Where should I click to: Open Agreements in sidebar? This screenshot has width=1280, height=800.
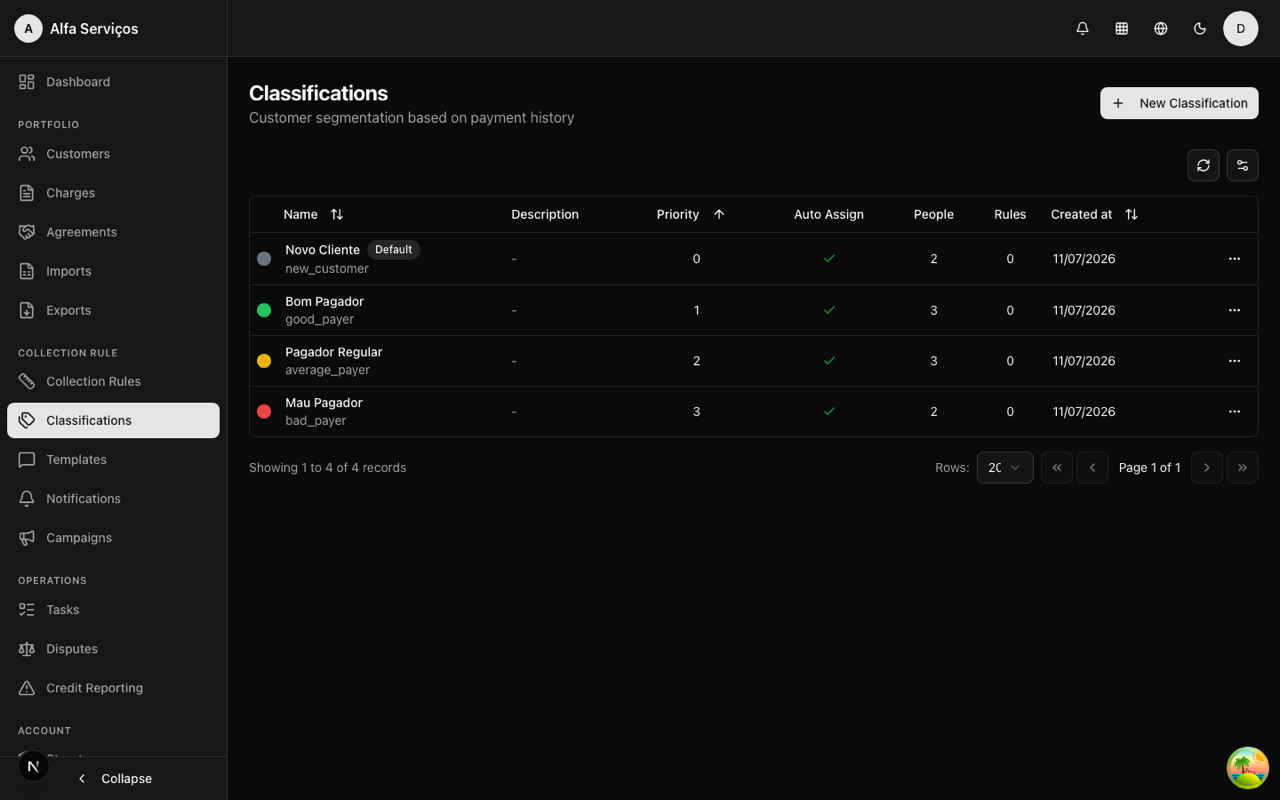pos(113,232)
